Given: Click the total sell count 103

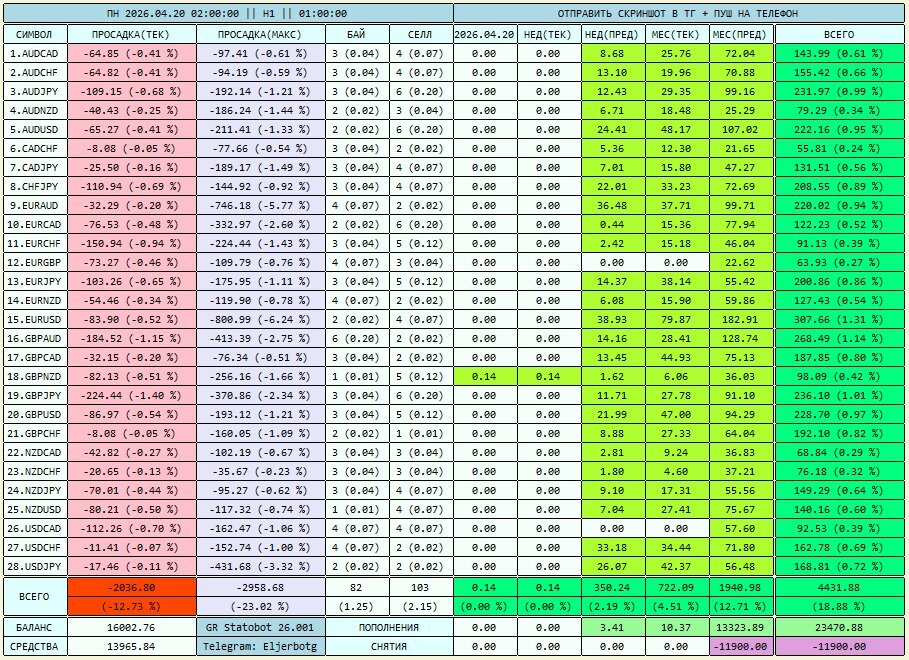Looking at the screenshot, I should pos(420,588).
